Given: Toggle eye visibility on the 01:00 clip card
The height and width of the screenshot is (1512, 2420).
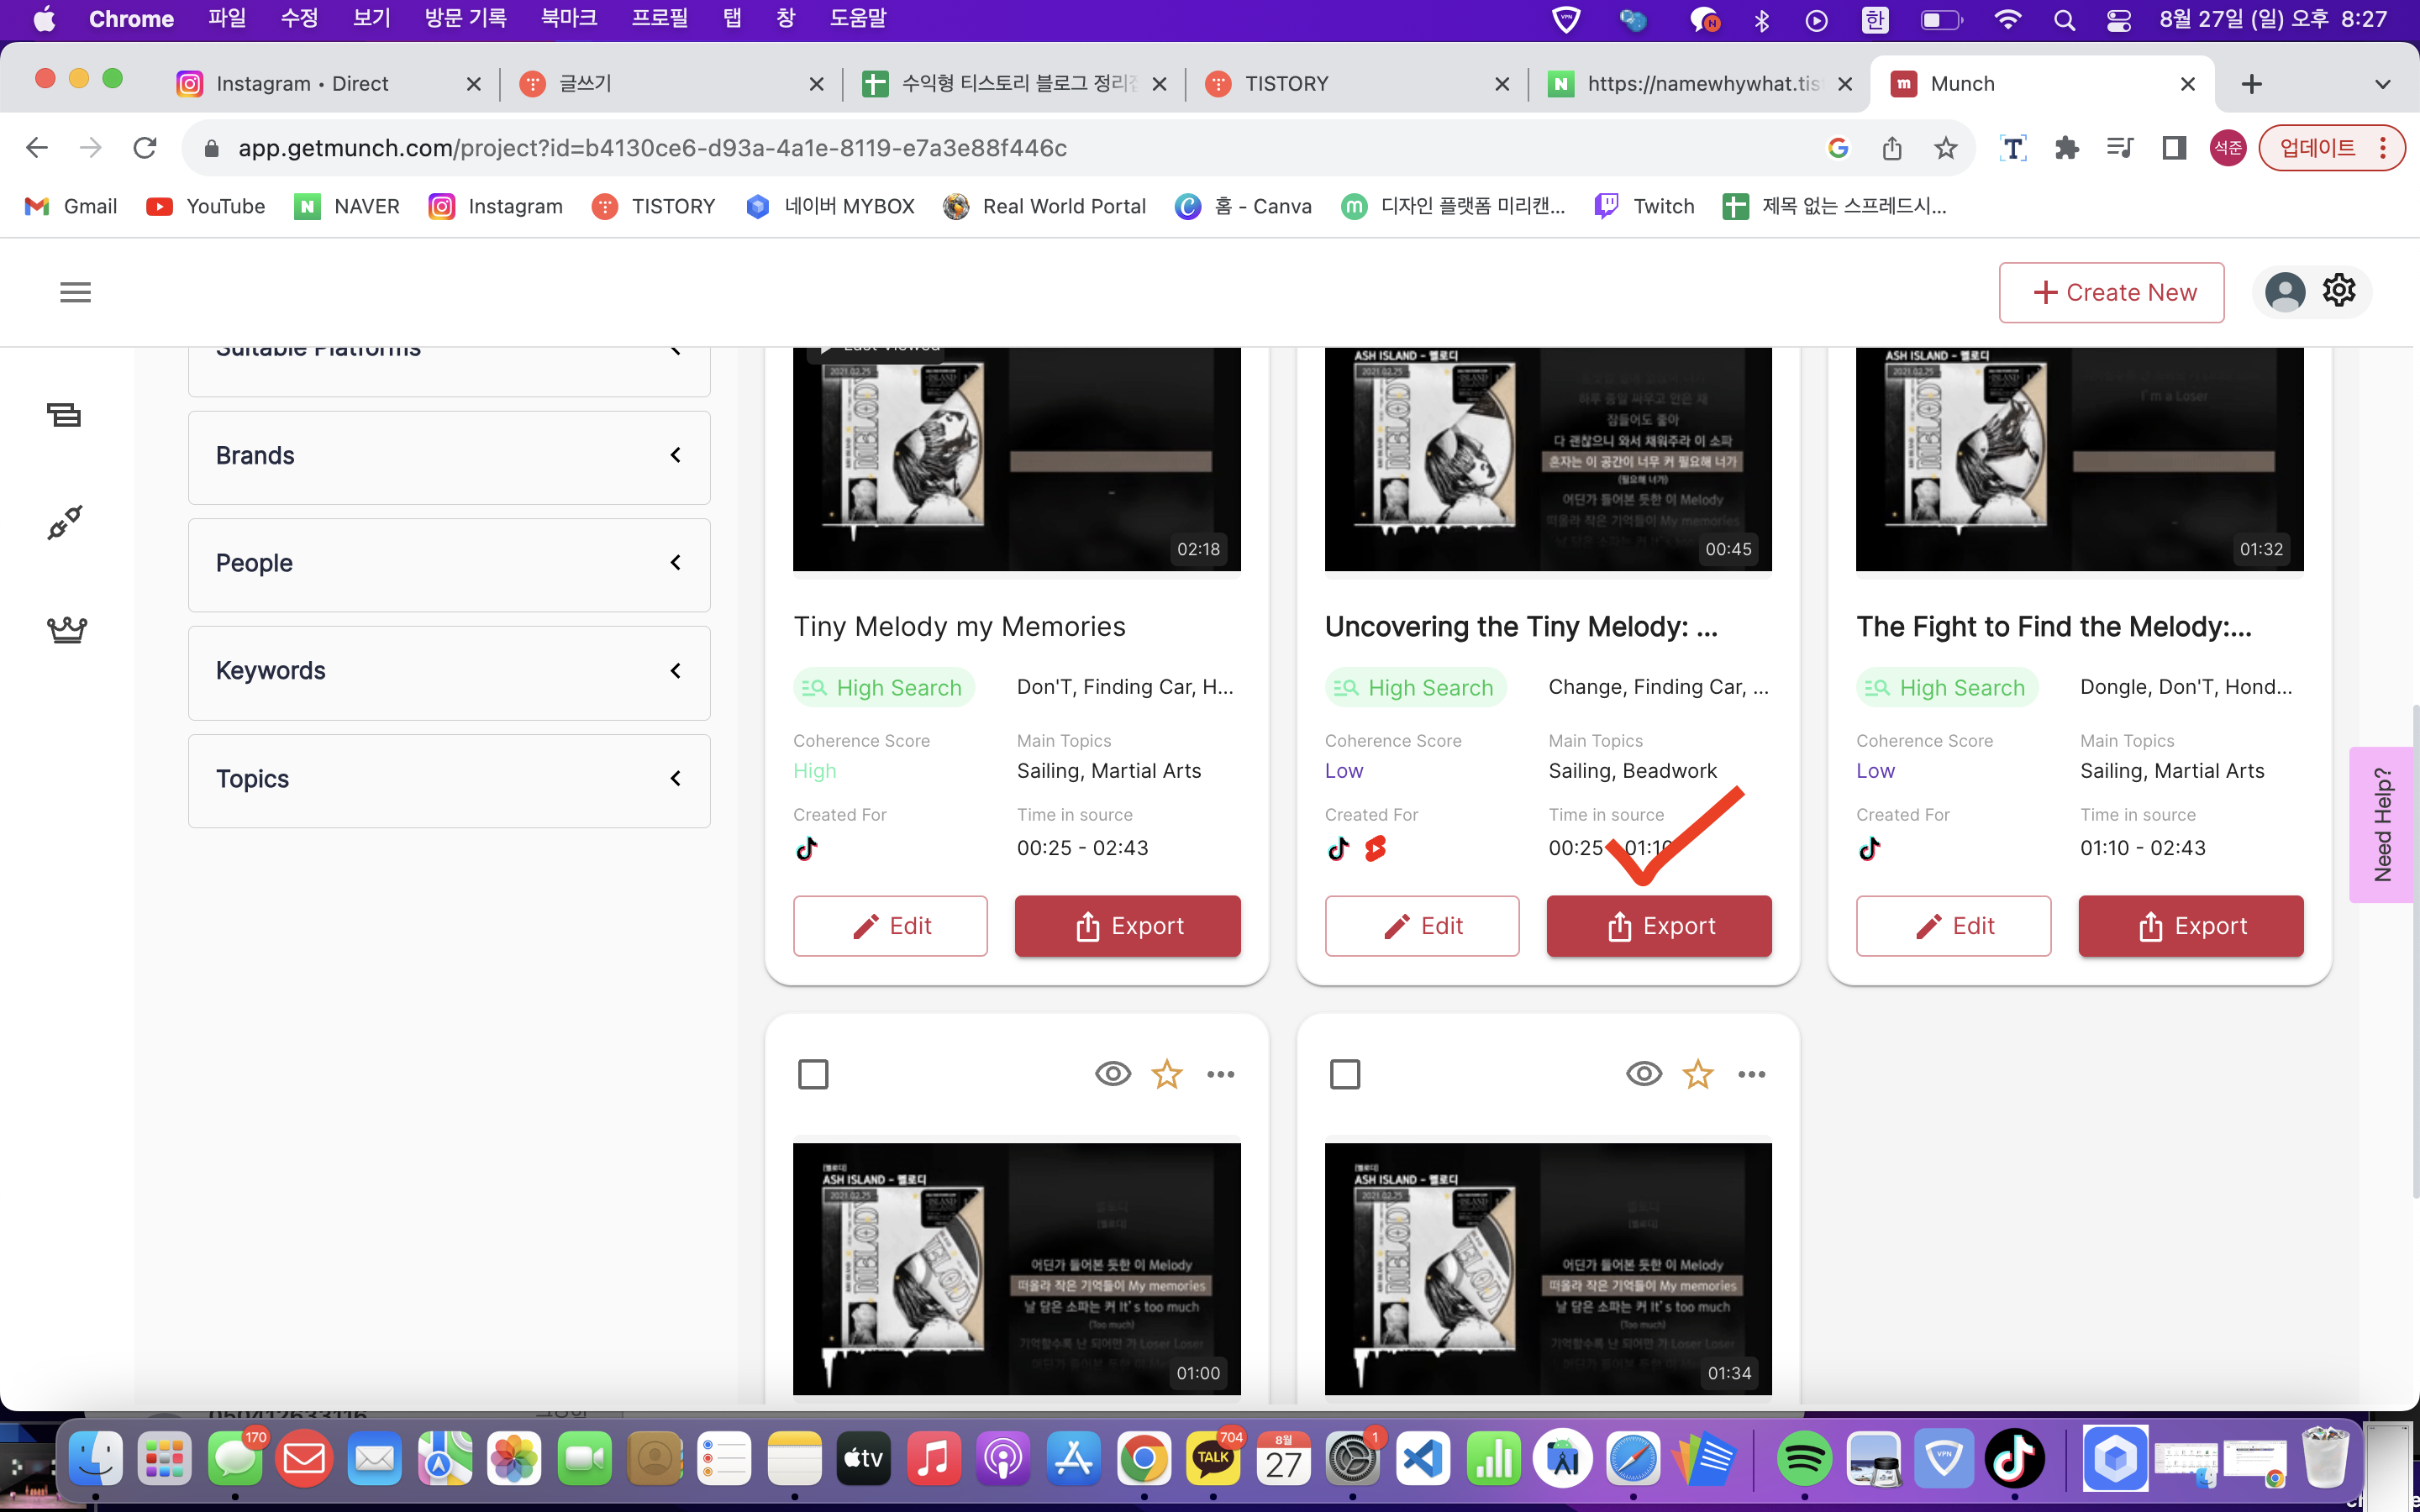Looking at the screenshot, I should (1113, 1075).
